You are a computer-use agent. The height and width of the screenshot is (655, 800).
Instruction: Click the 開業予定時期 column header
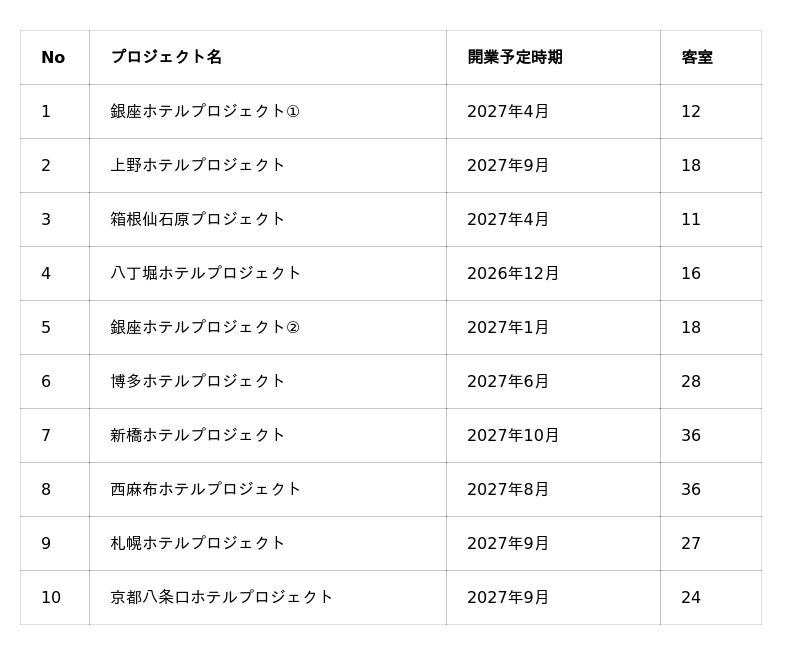point(514,57)
